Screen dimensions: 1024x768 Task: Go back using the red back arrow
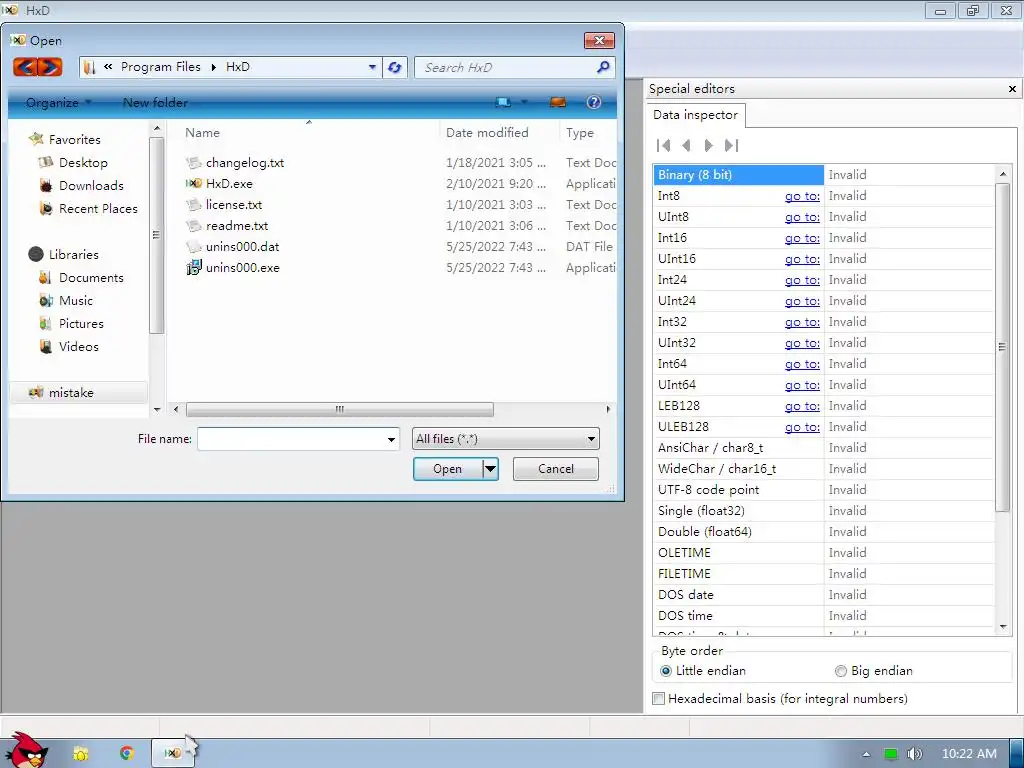click(25, 67)
